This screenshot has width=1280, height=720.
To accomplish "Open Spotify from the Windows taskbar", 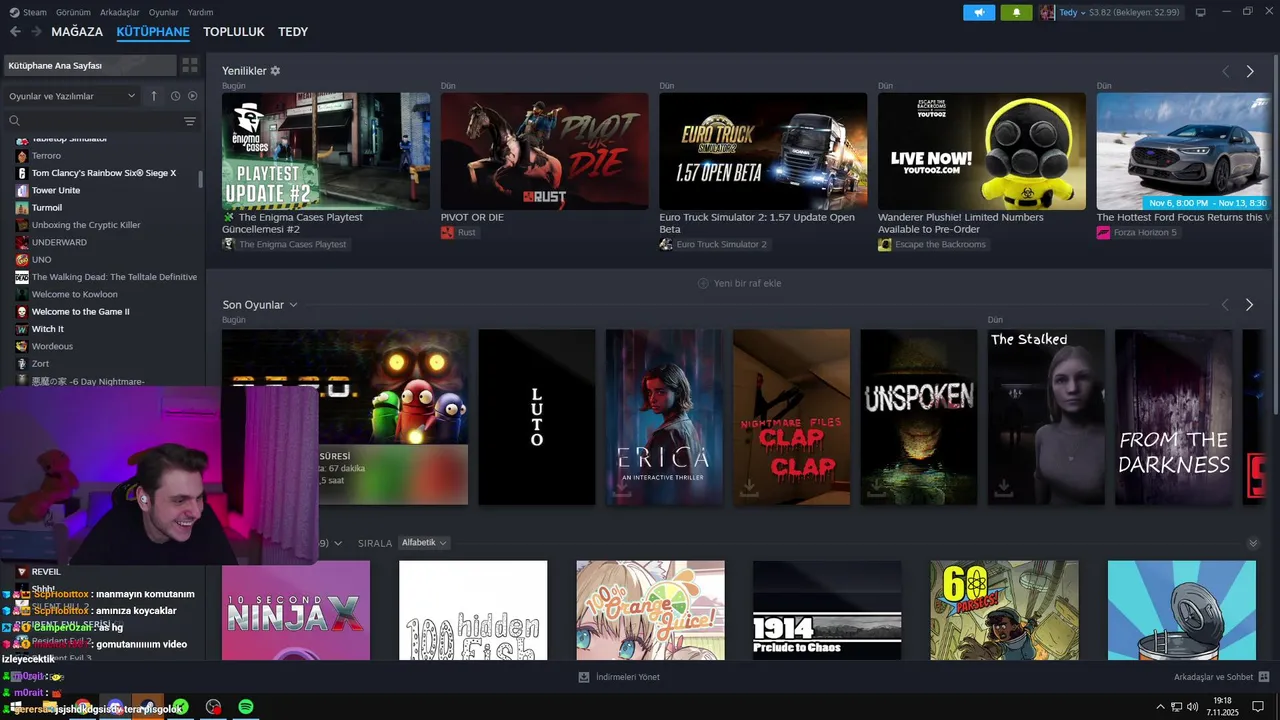I will click(246, 707).
